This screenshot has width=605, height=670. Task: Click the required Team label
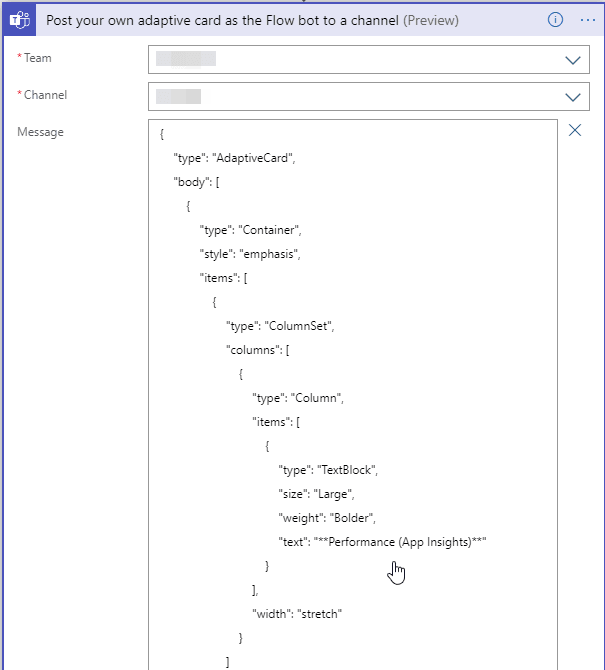[36, 59]
